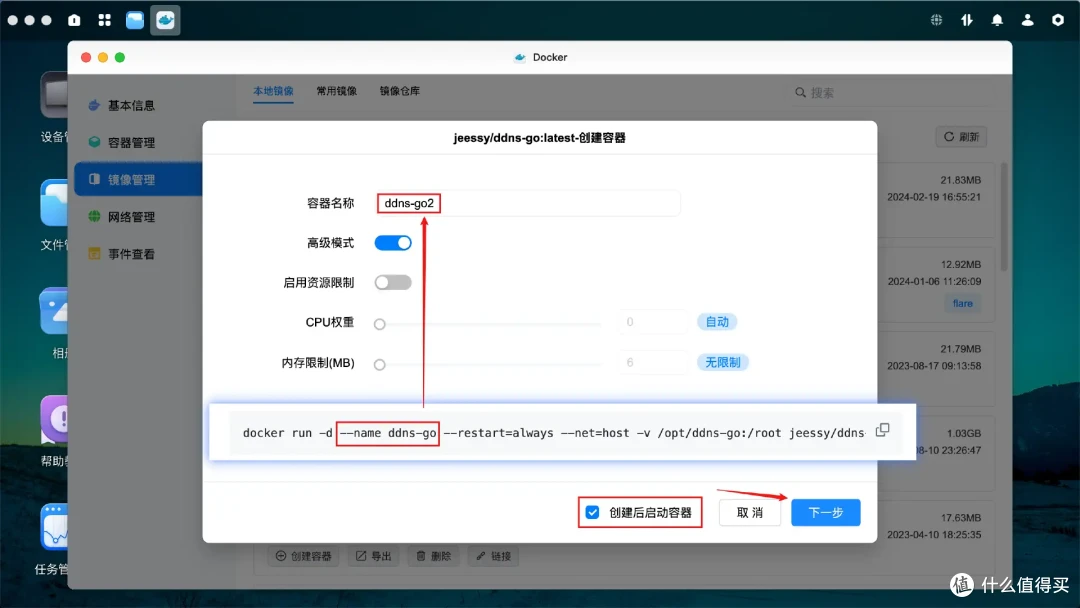
Task: Click the 1.03GB image size entry
Action: [964, 433]
